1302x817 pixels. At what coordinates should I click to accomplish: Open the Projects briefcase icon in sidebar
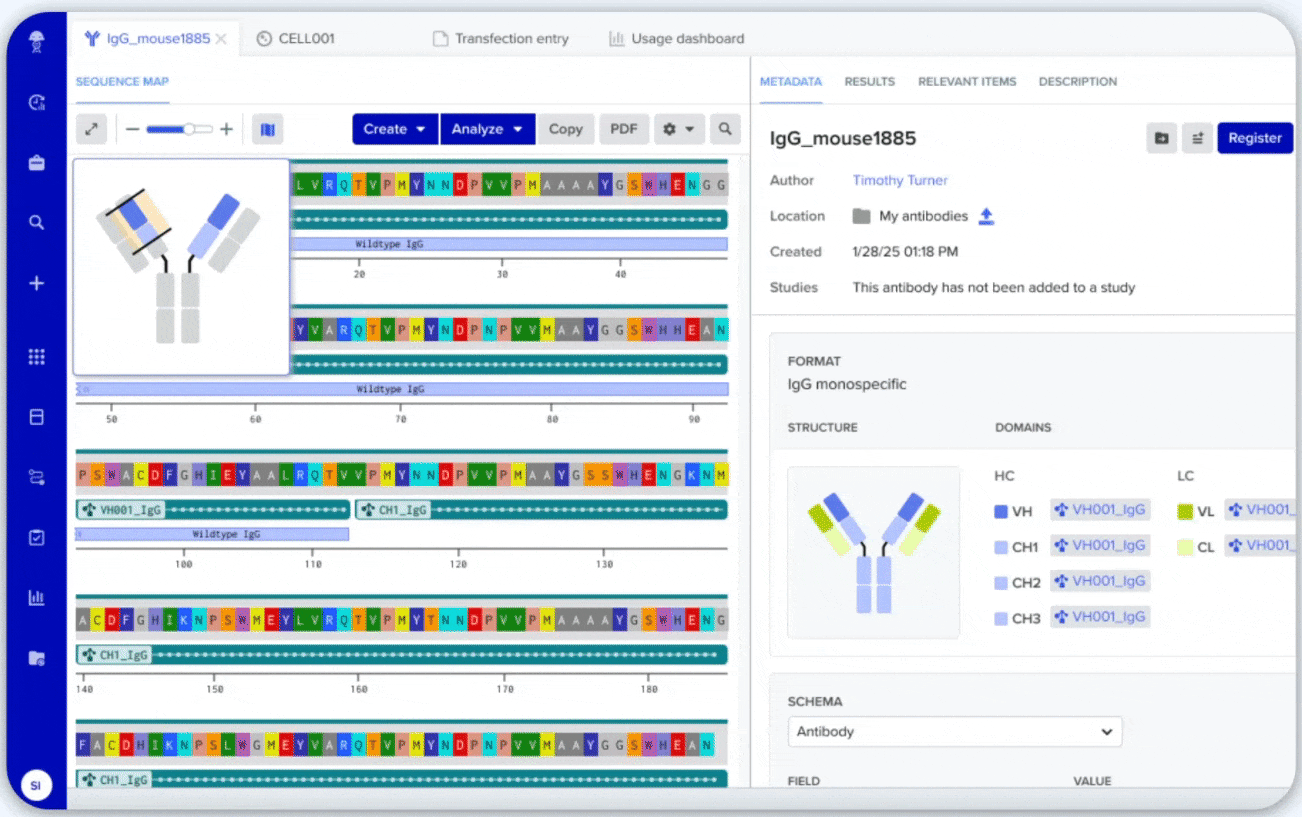(x=37, y=162)
